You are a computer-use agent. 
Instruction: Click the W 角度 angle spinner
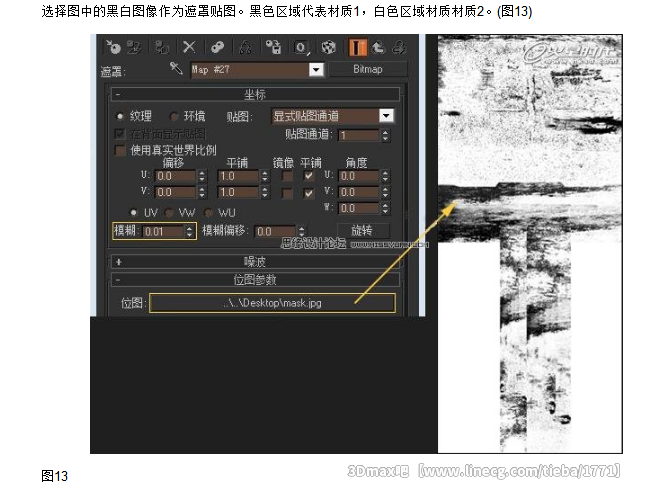point(385,208)
